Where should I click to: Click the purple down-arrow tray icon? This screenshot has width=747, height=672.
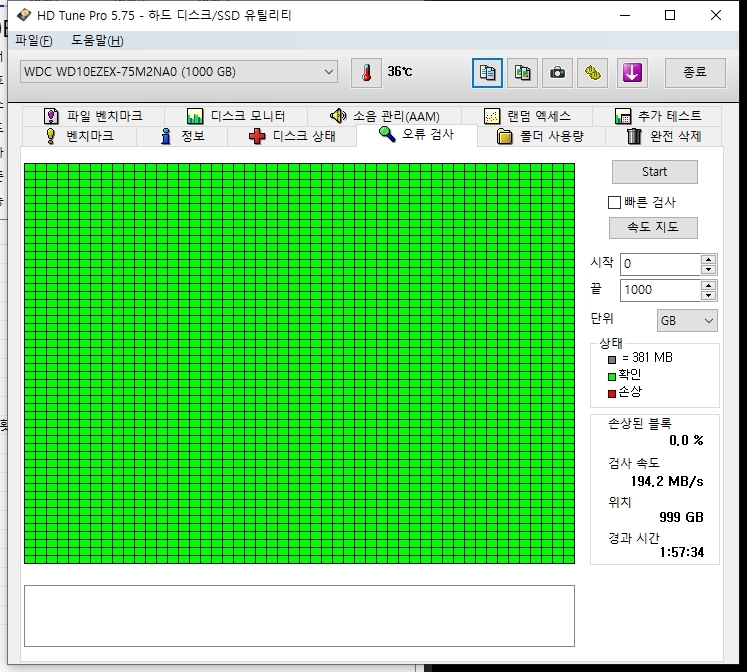632,73
